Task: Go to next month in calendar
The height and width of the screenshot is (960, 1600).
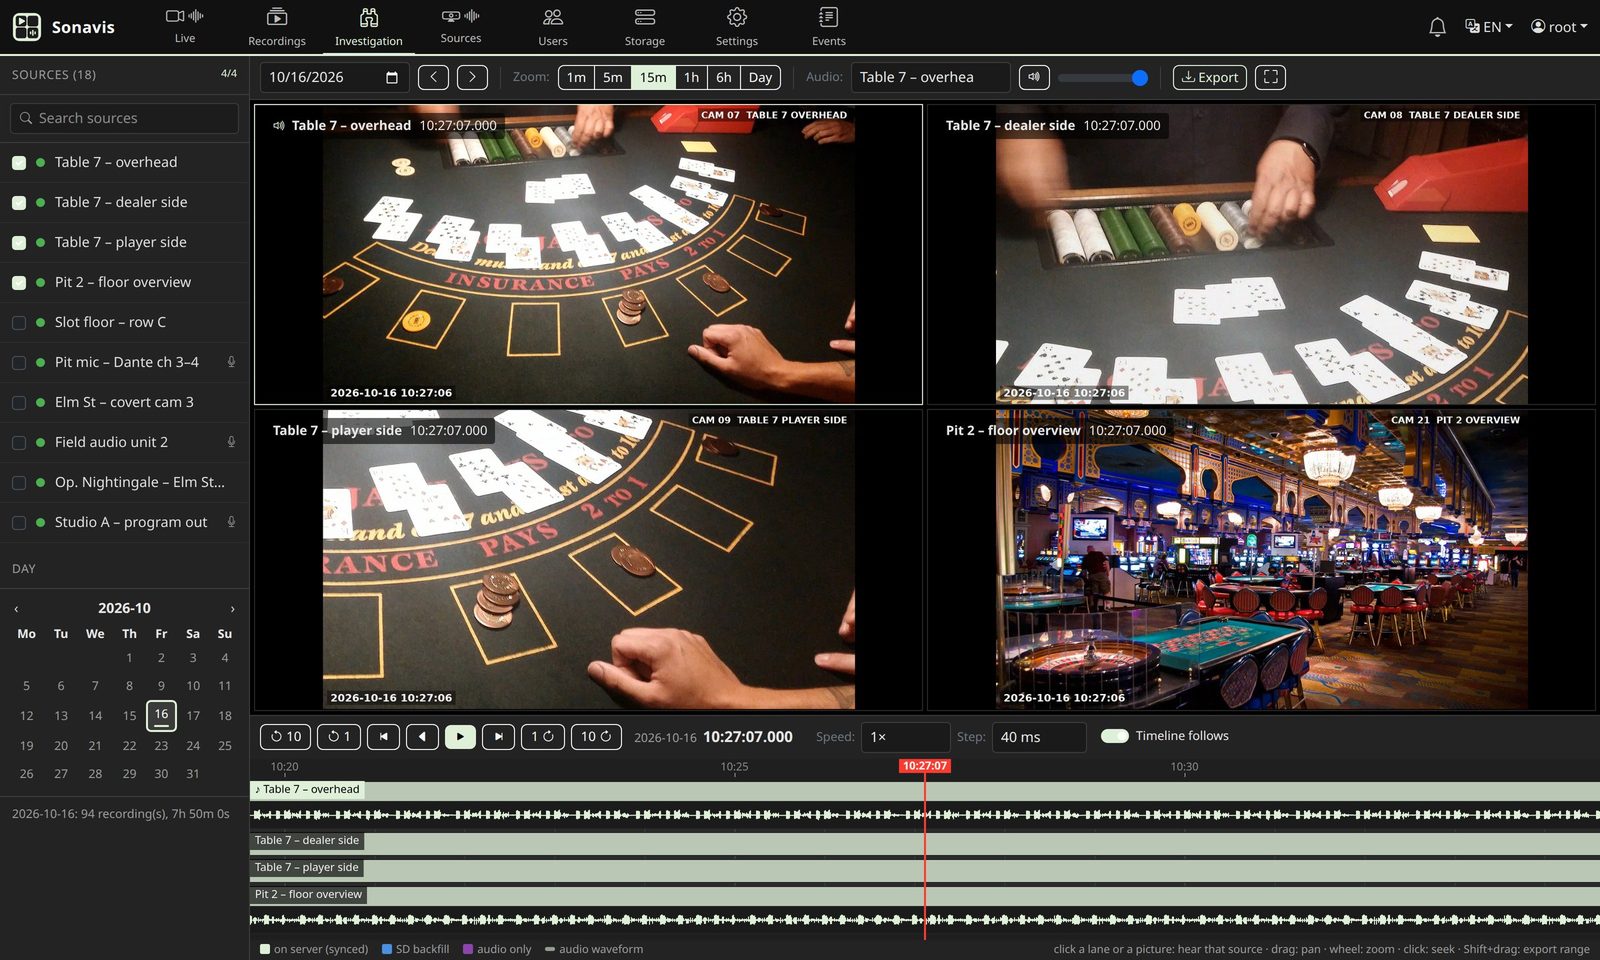Action: pyautogui.click(x=233, y=608)
